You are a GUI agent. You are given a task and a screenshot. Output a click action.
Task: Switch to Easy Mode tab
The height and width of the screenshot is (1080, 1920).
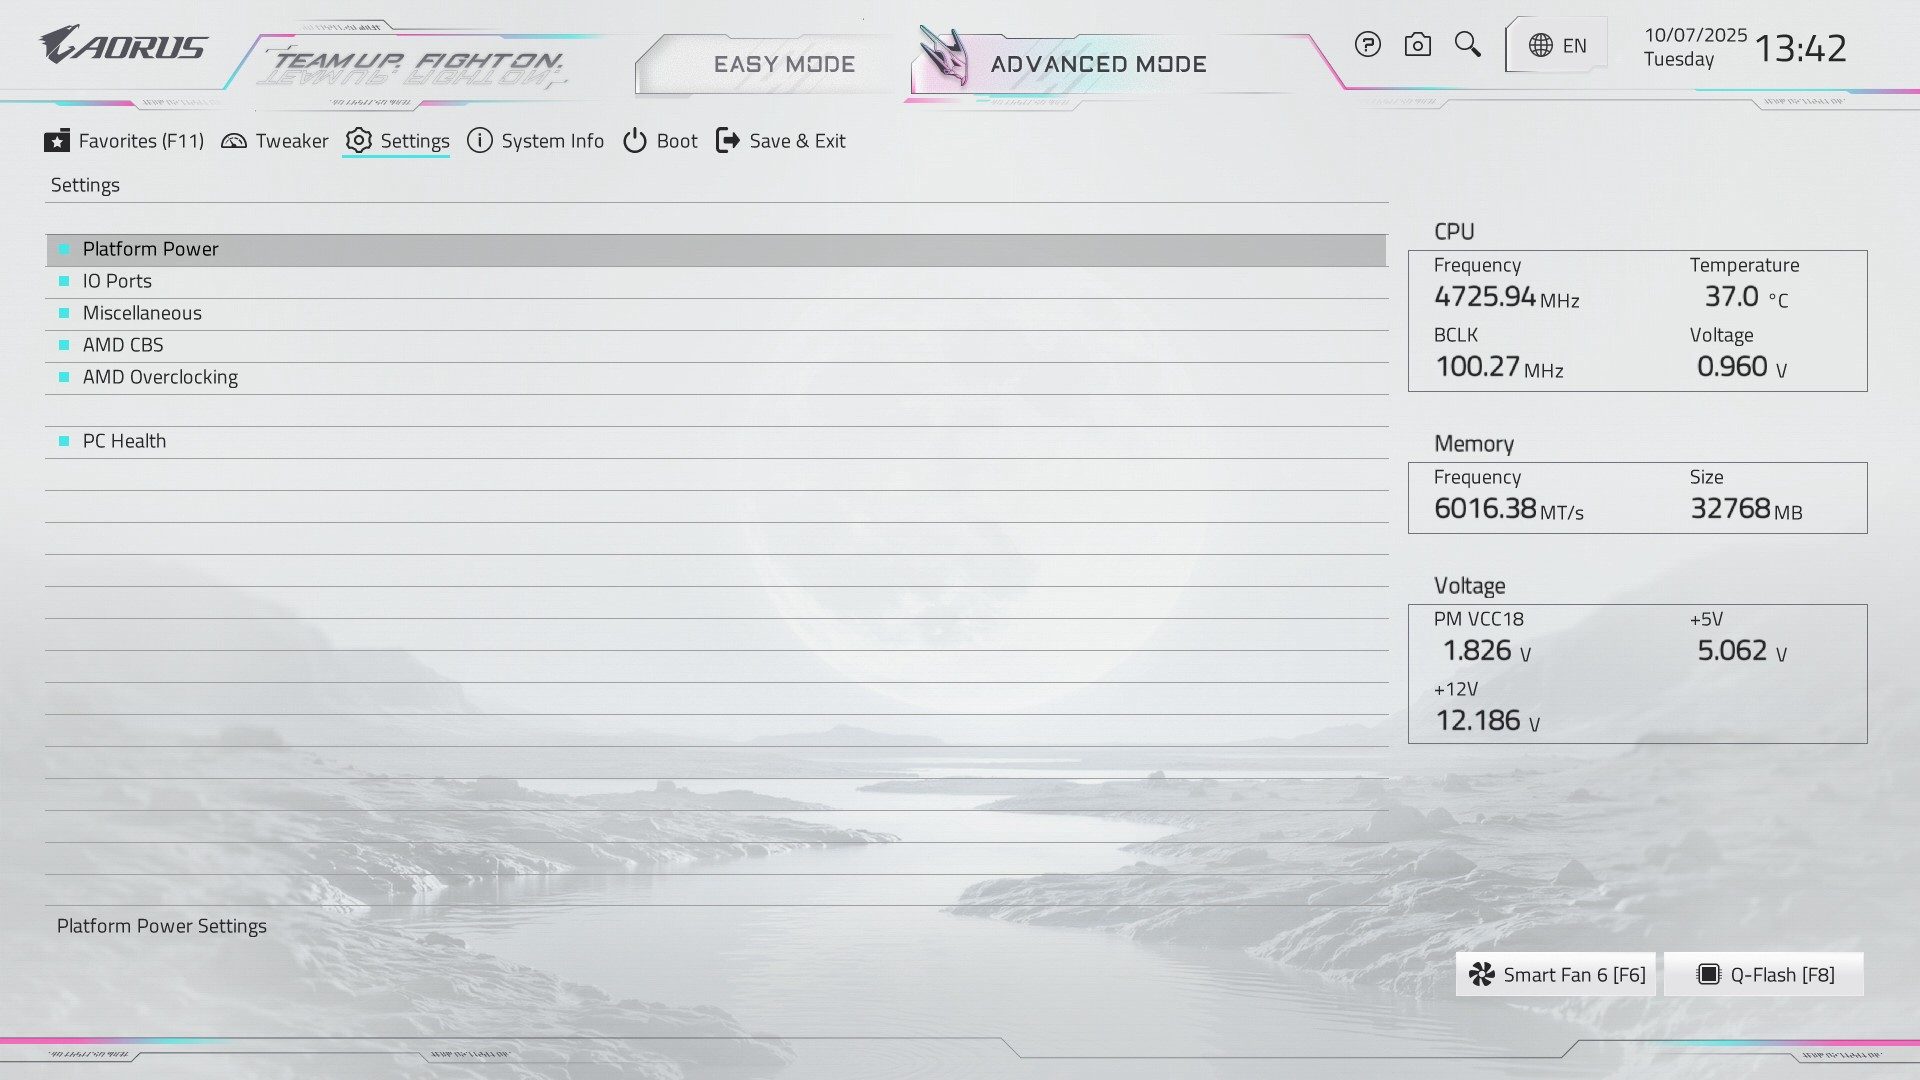(784, 64)
